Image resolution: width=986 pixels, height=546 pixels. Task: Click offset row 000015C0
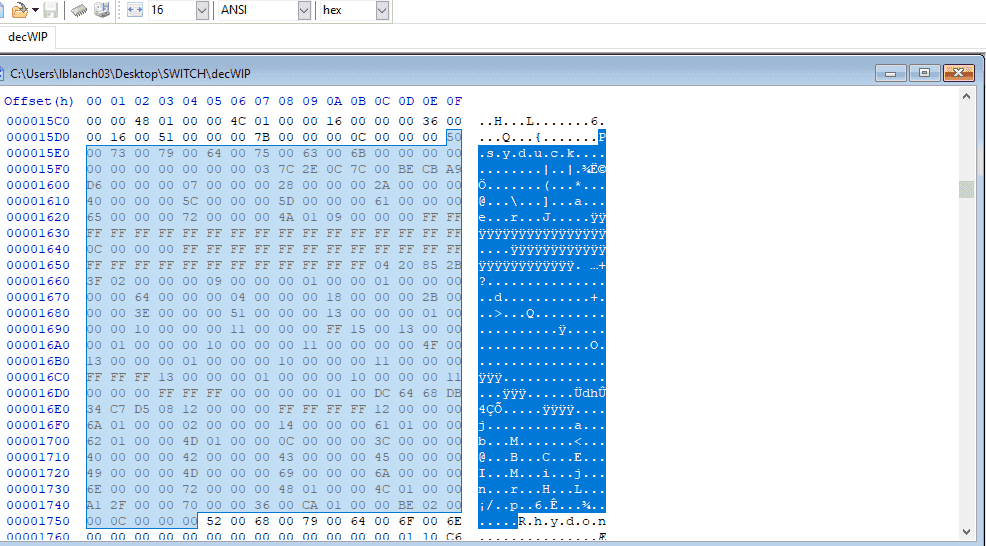(x=38, y=121)
